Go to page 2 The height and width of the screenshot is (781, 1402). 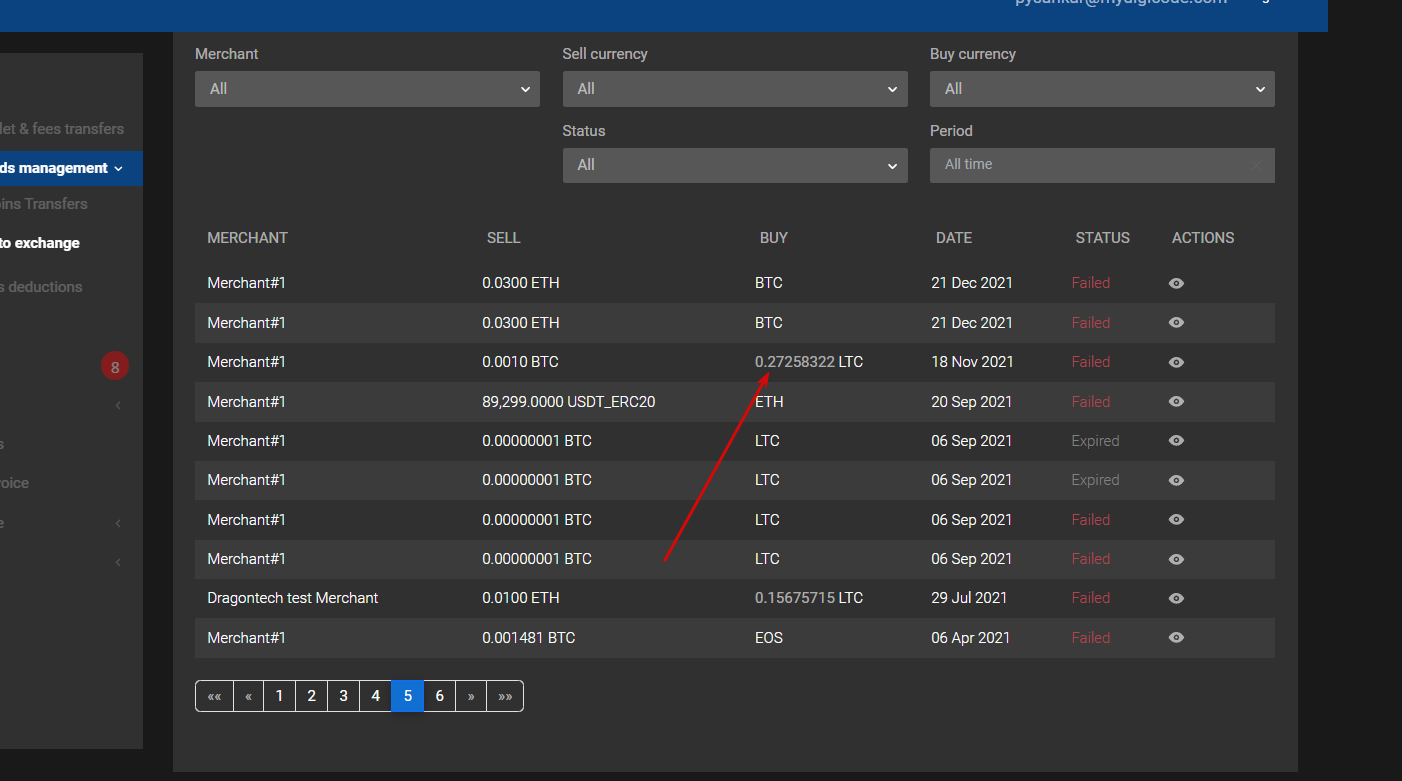click(x=311, y=696)
